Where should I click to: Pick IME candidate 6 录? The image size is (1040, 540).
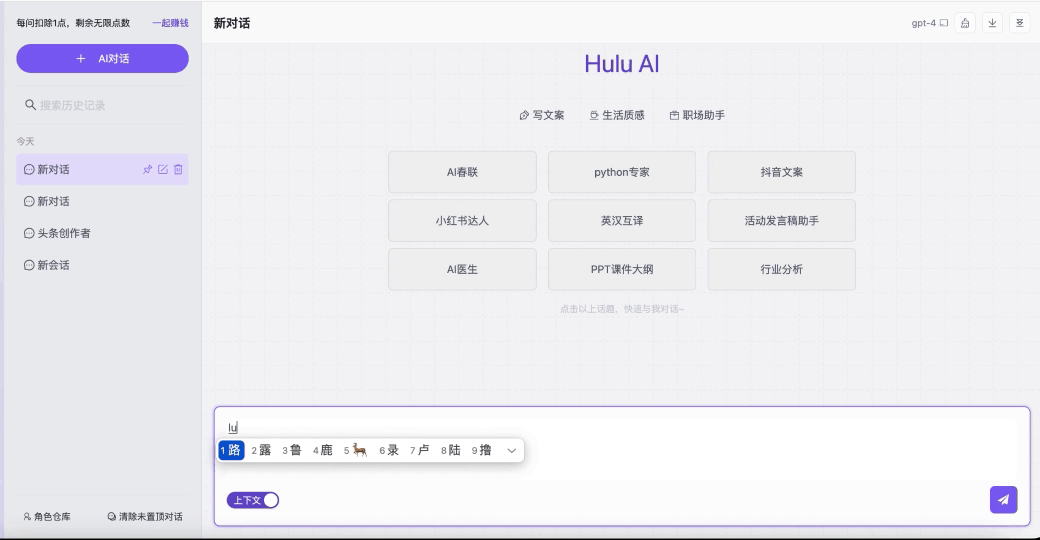pos(389,450)
